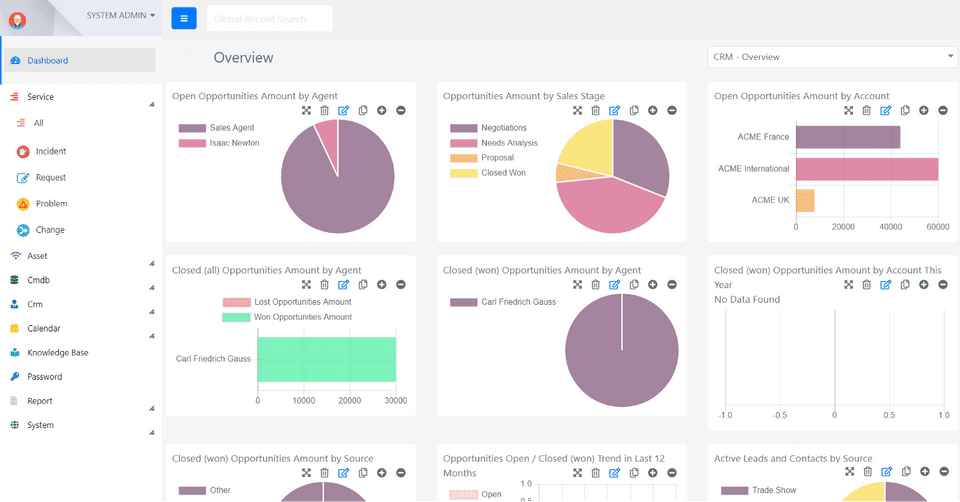Open the CRM - Overview dashboard dropdown
The image size is (960, 502).
833,57
